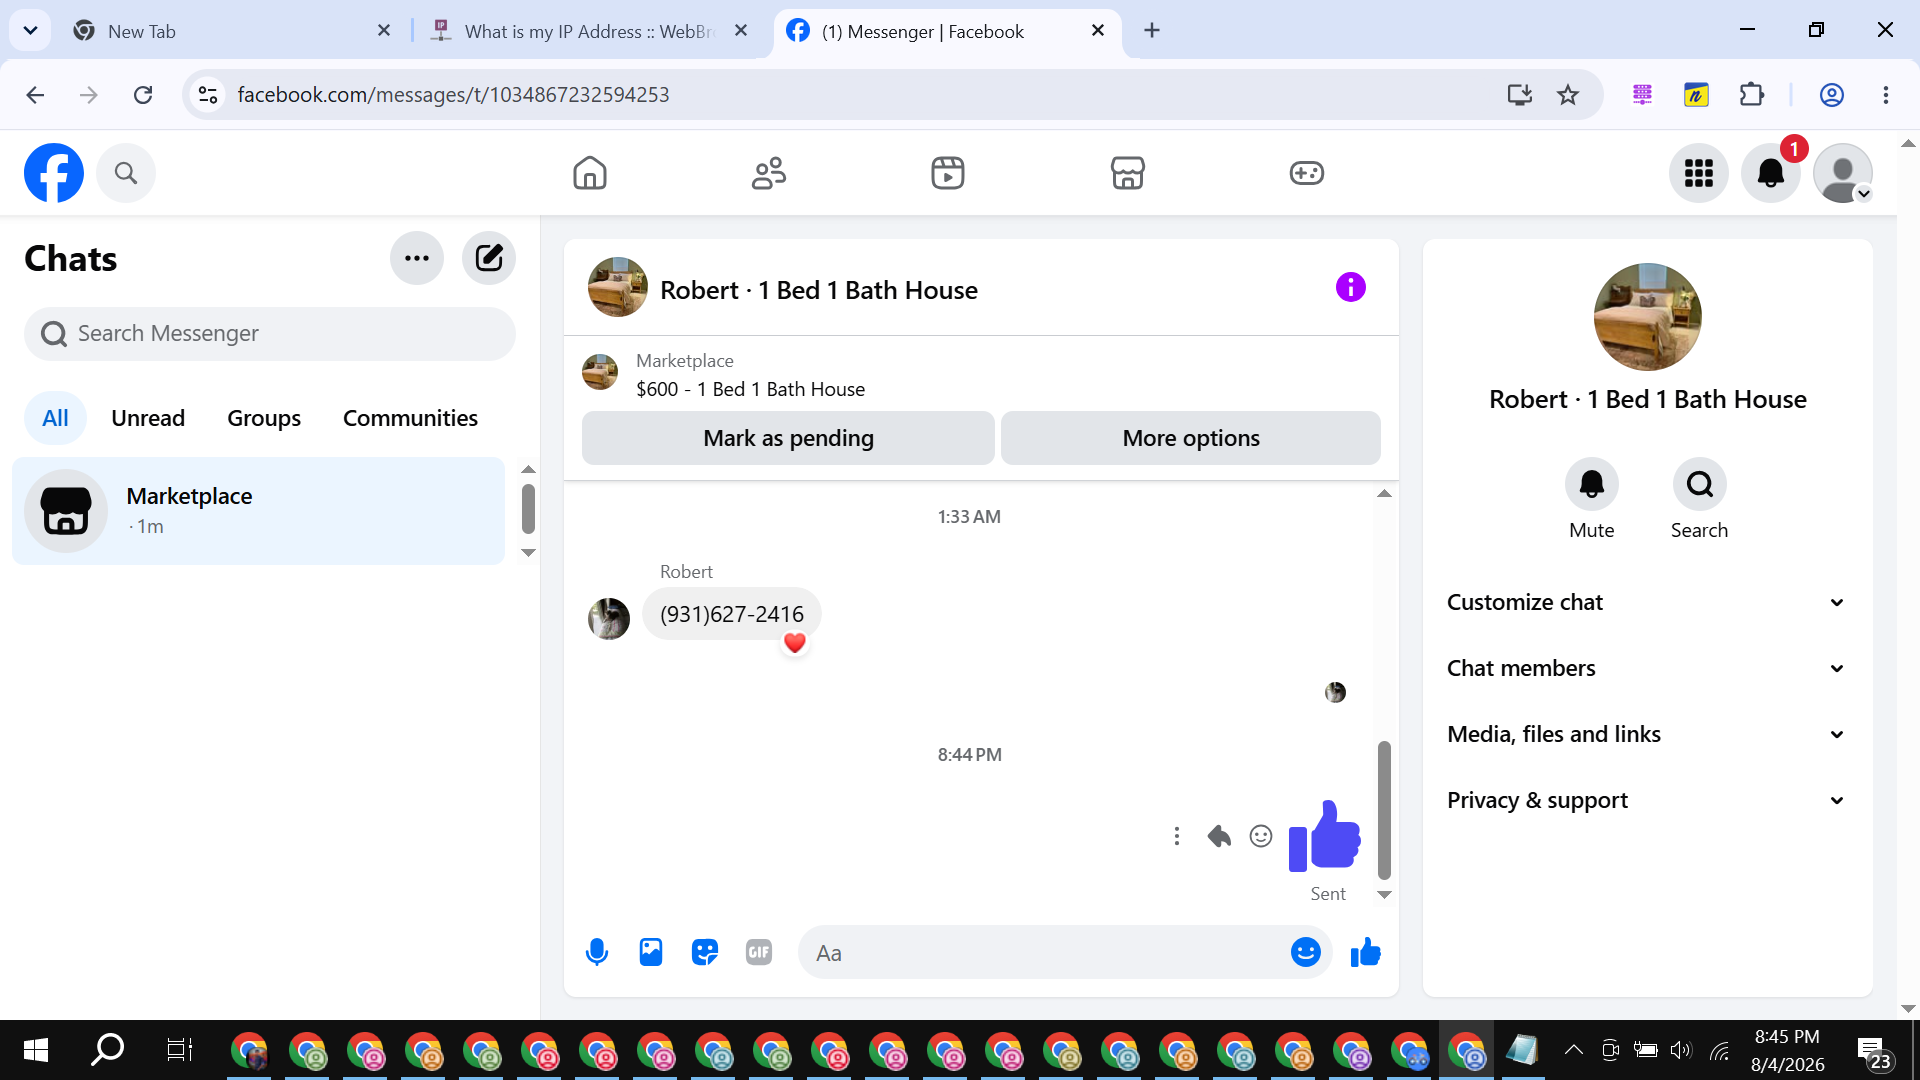The image size is (1920, 1080).
Task: Open the Reels video icon
Action: (x=948, y=173)
